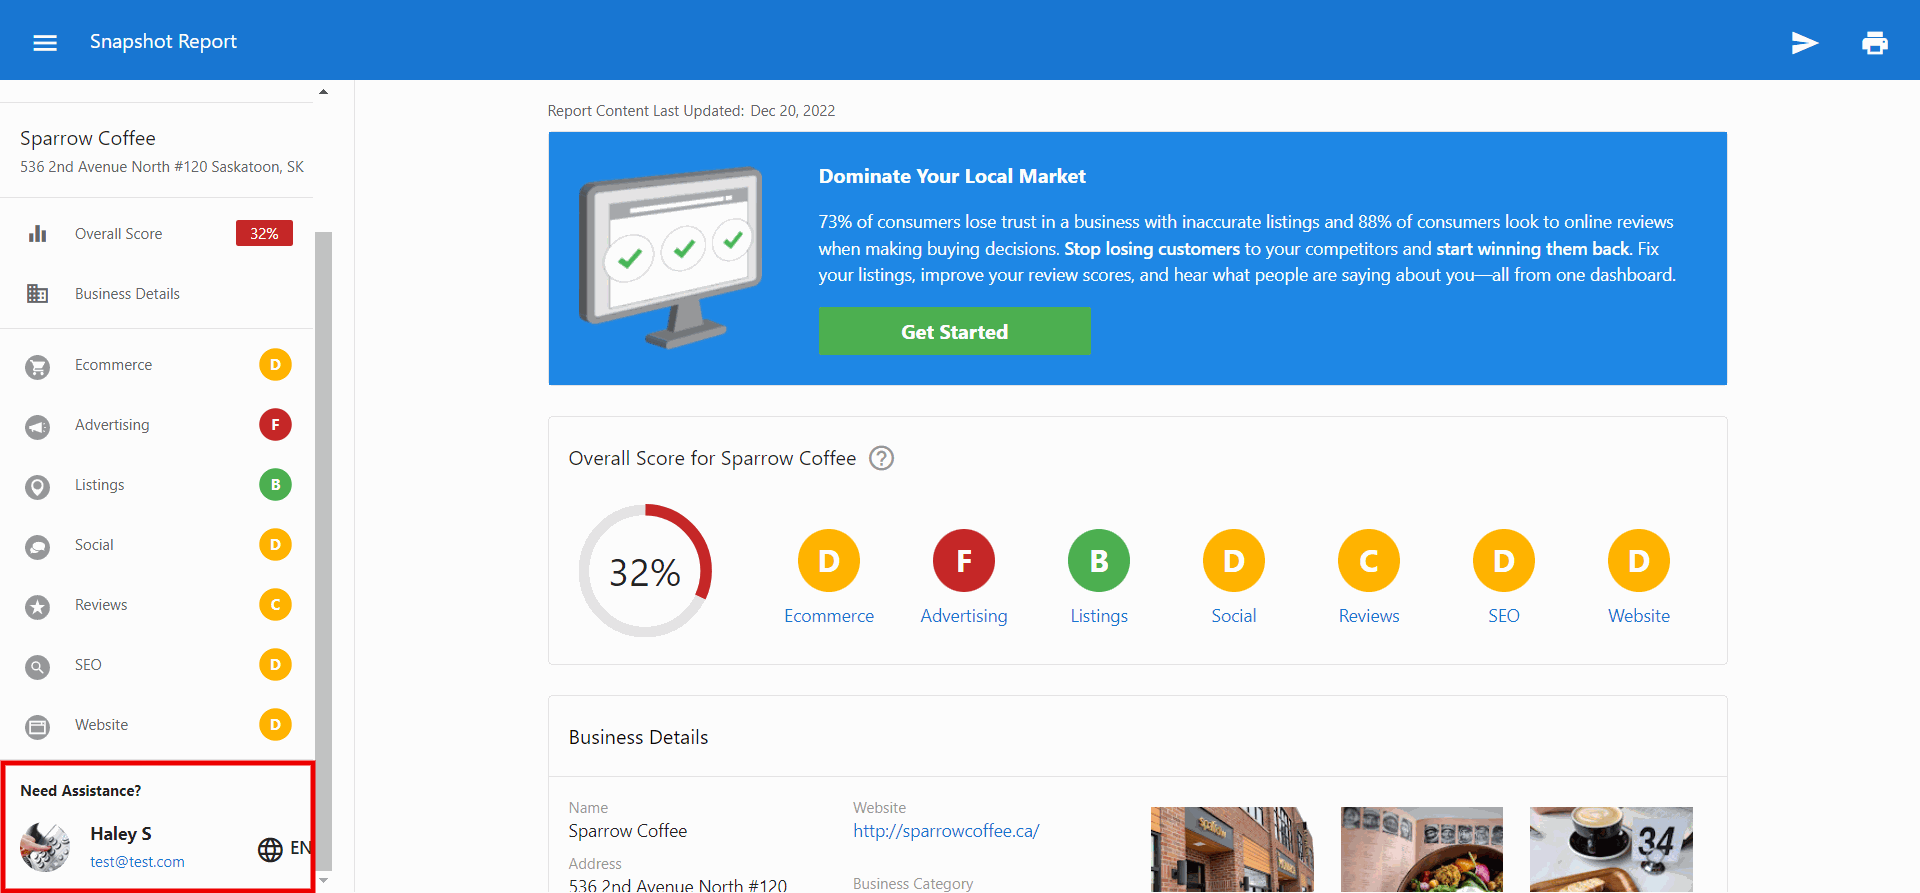1920x893 pixels.
Task: Click the Listings B grade circle in the score card
Action: point(1099,561)
